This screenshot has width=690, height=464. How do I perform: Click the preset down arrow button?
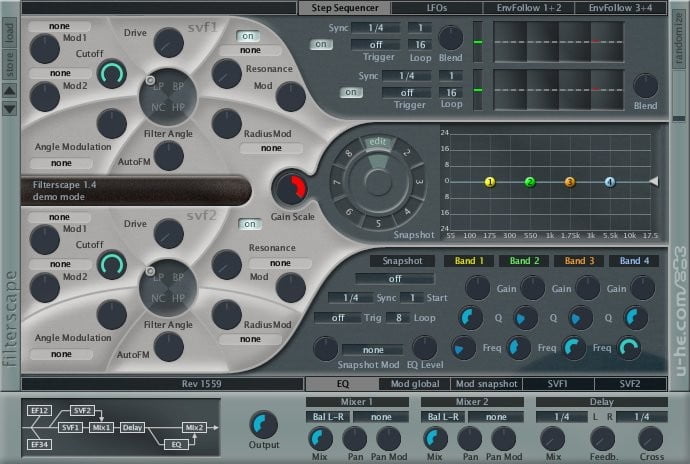click(10, 108)
